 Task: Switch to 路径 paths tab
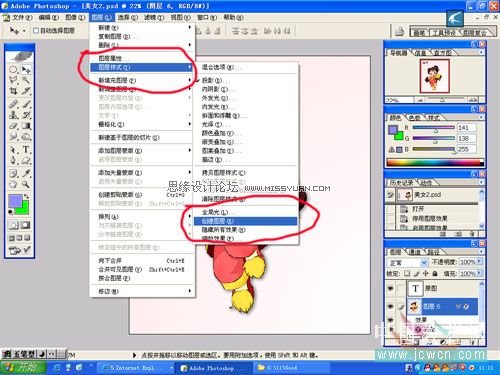pyautogui.click(x=433, y=252)
